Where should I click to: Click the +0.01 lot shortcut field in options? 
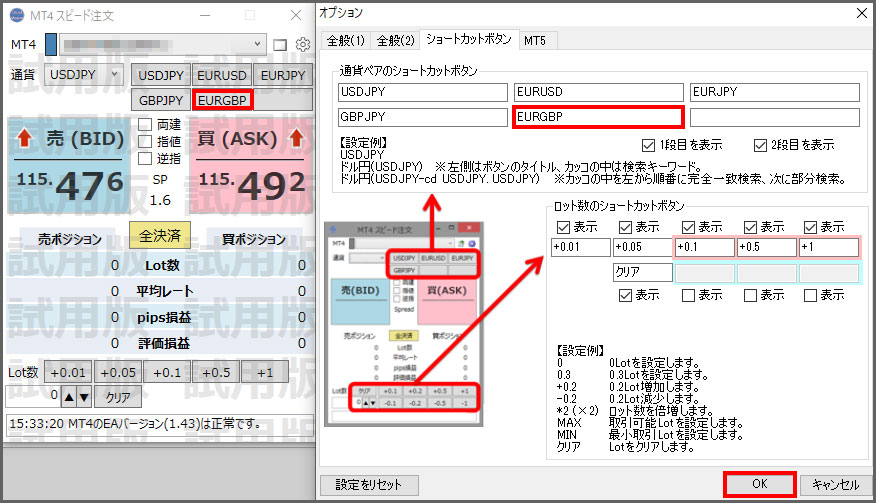pos(581,247)
